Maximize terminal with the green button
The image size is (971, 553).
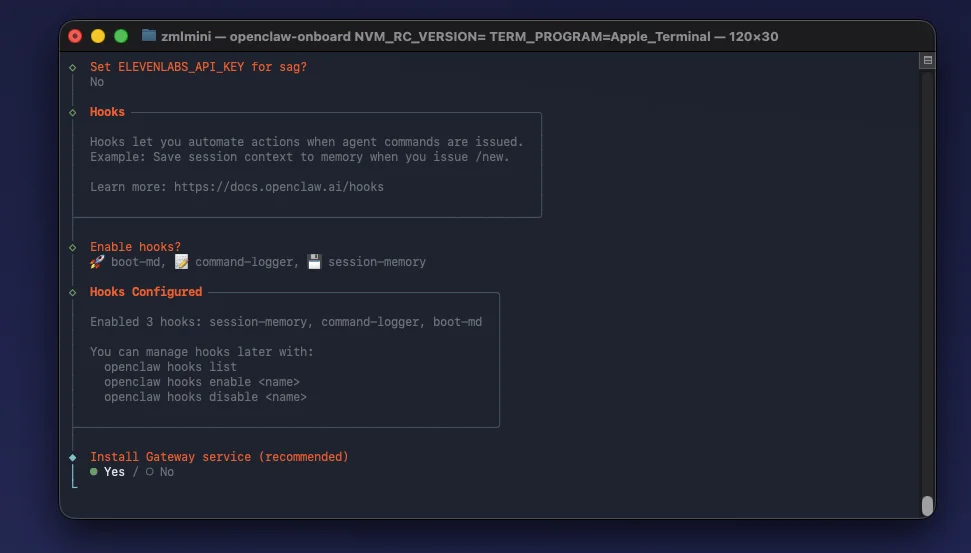121,36
